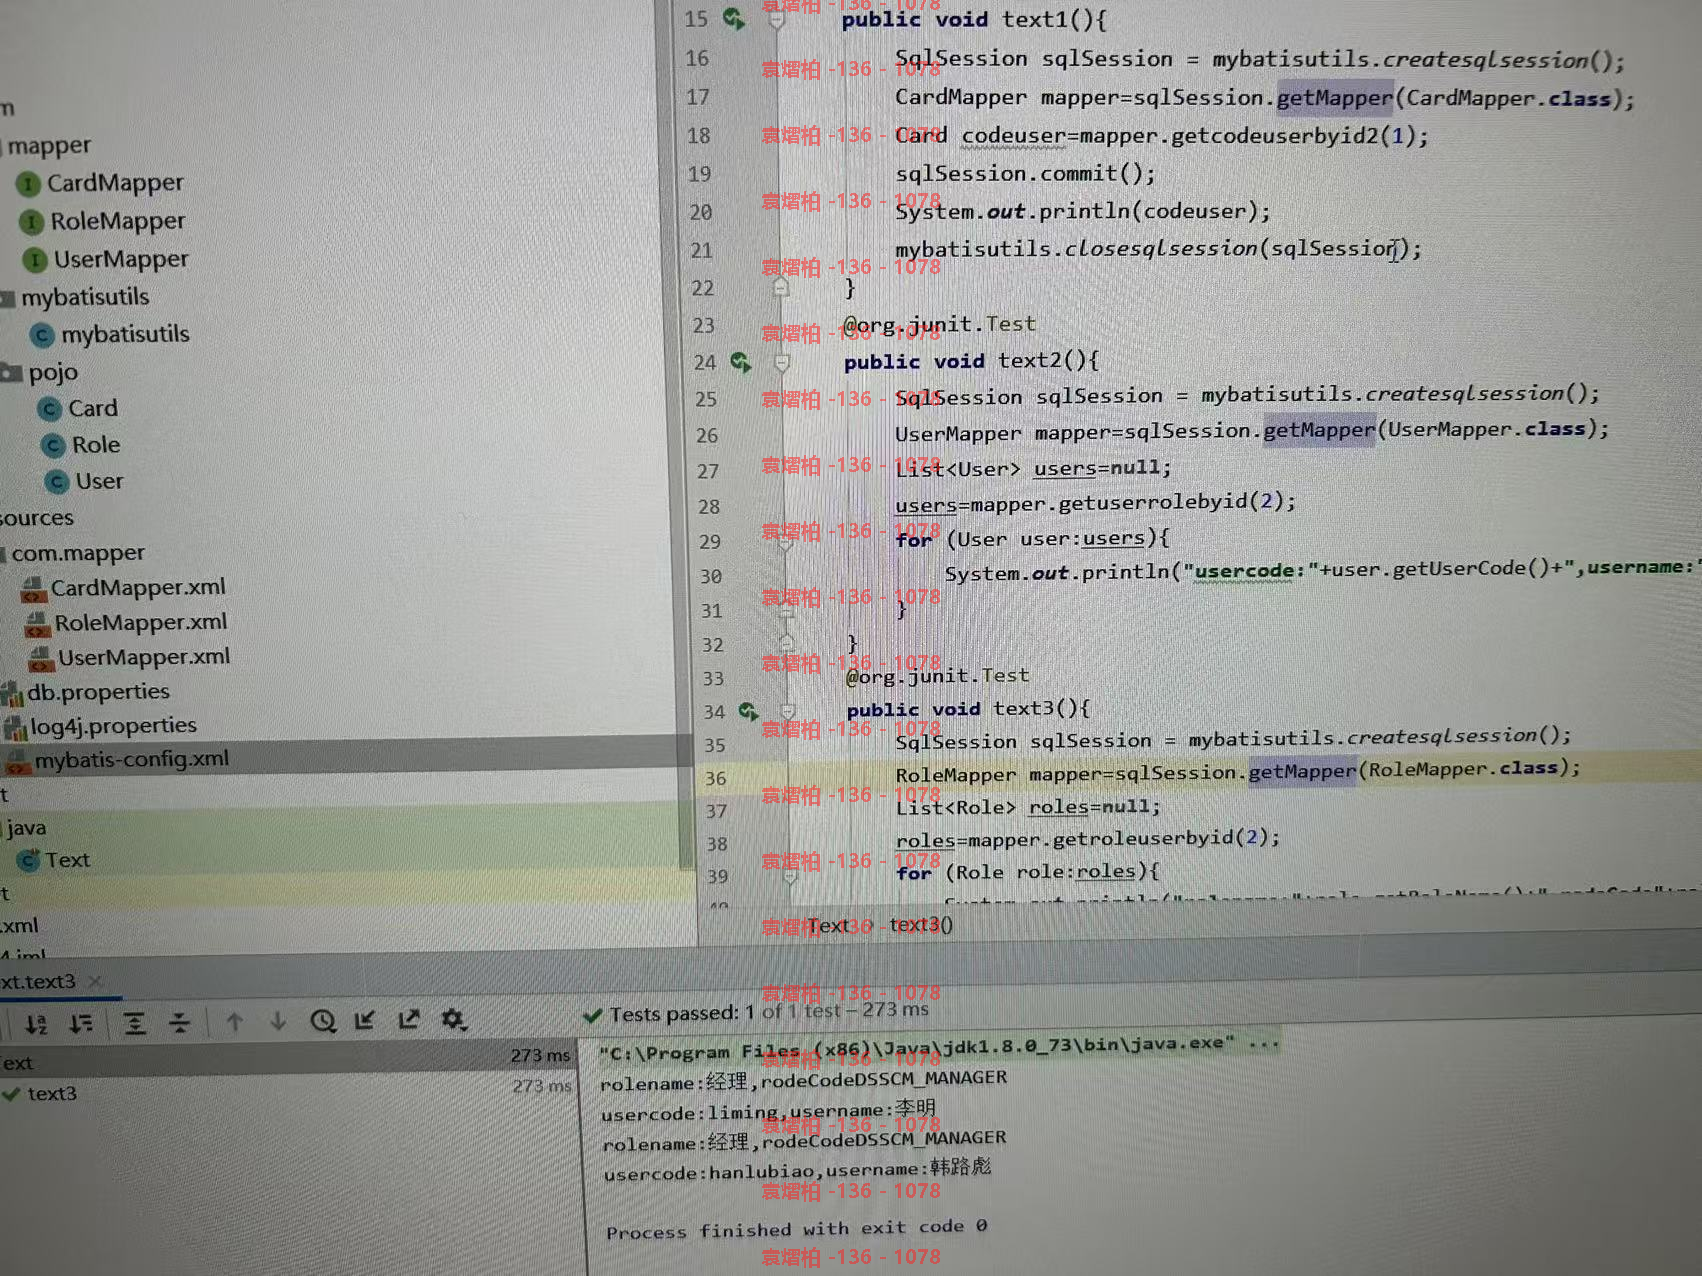Collapse the text3 method fold marker

(788, 711)
